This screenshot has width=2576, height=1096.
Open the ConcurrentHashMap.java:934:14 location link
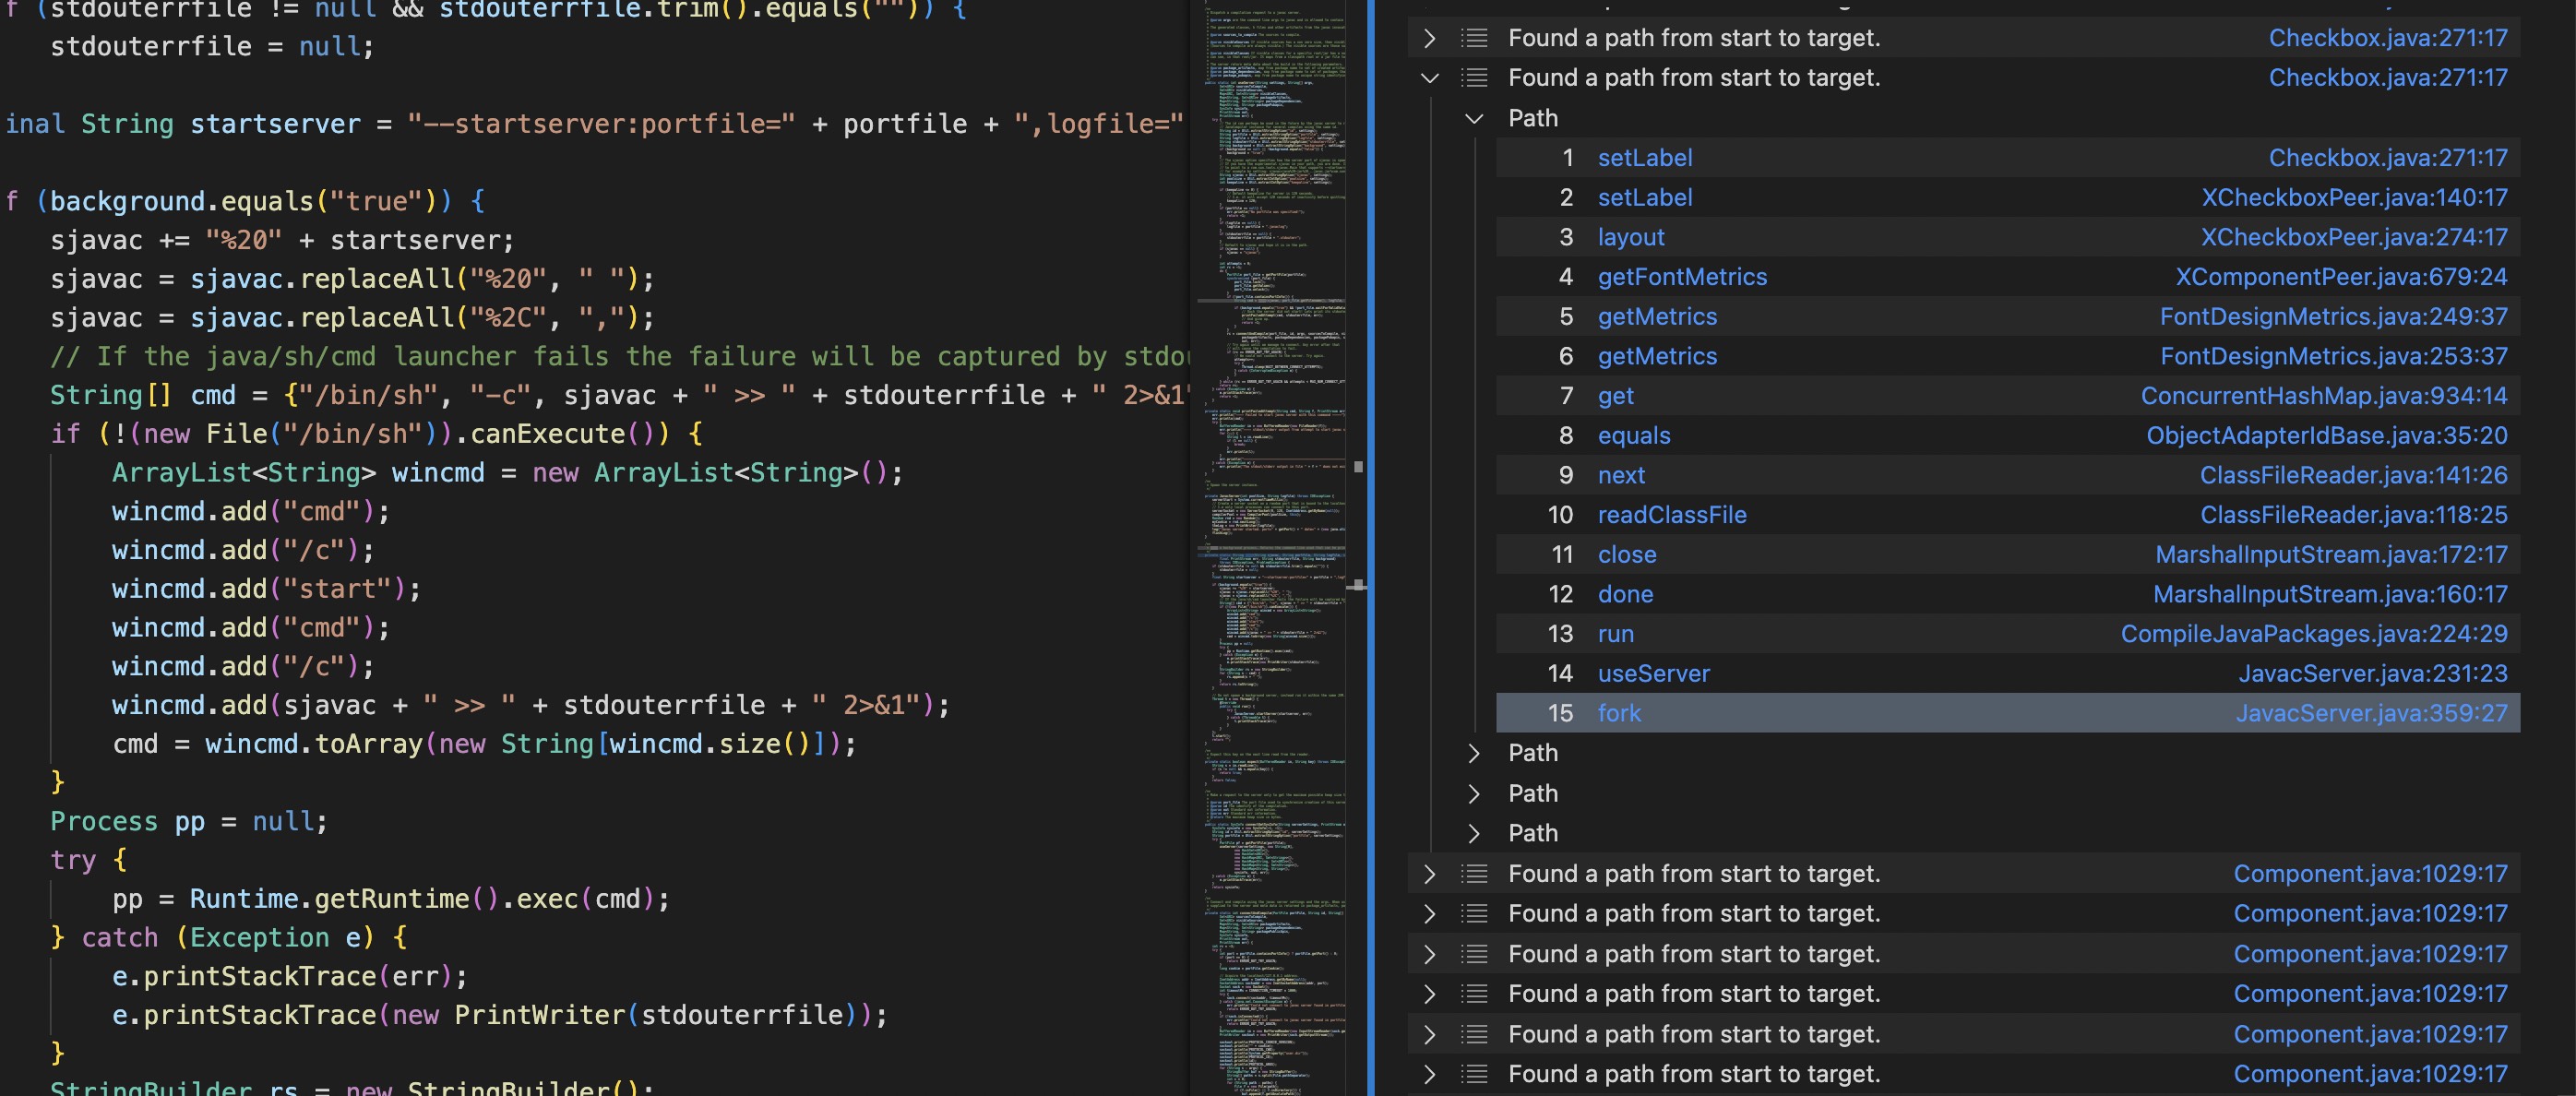click(x=2324, y=396)
